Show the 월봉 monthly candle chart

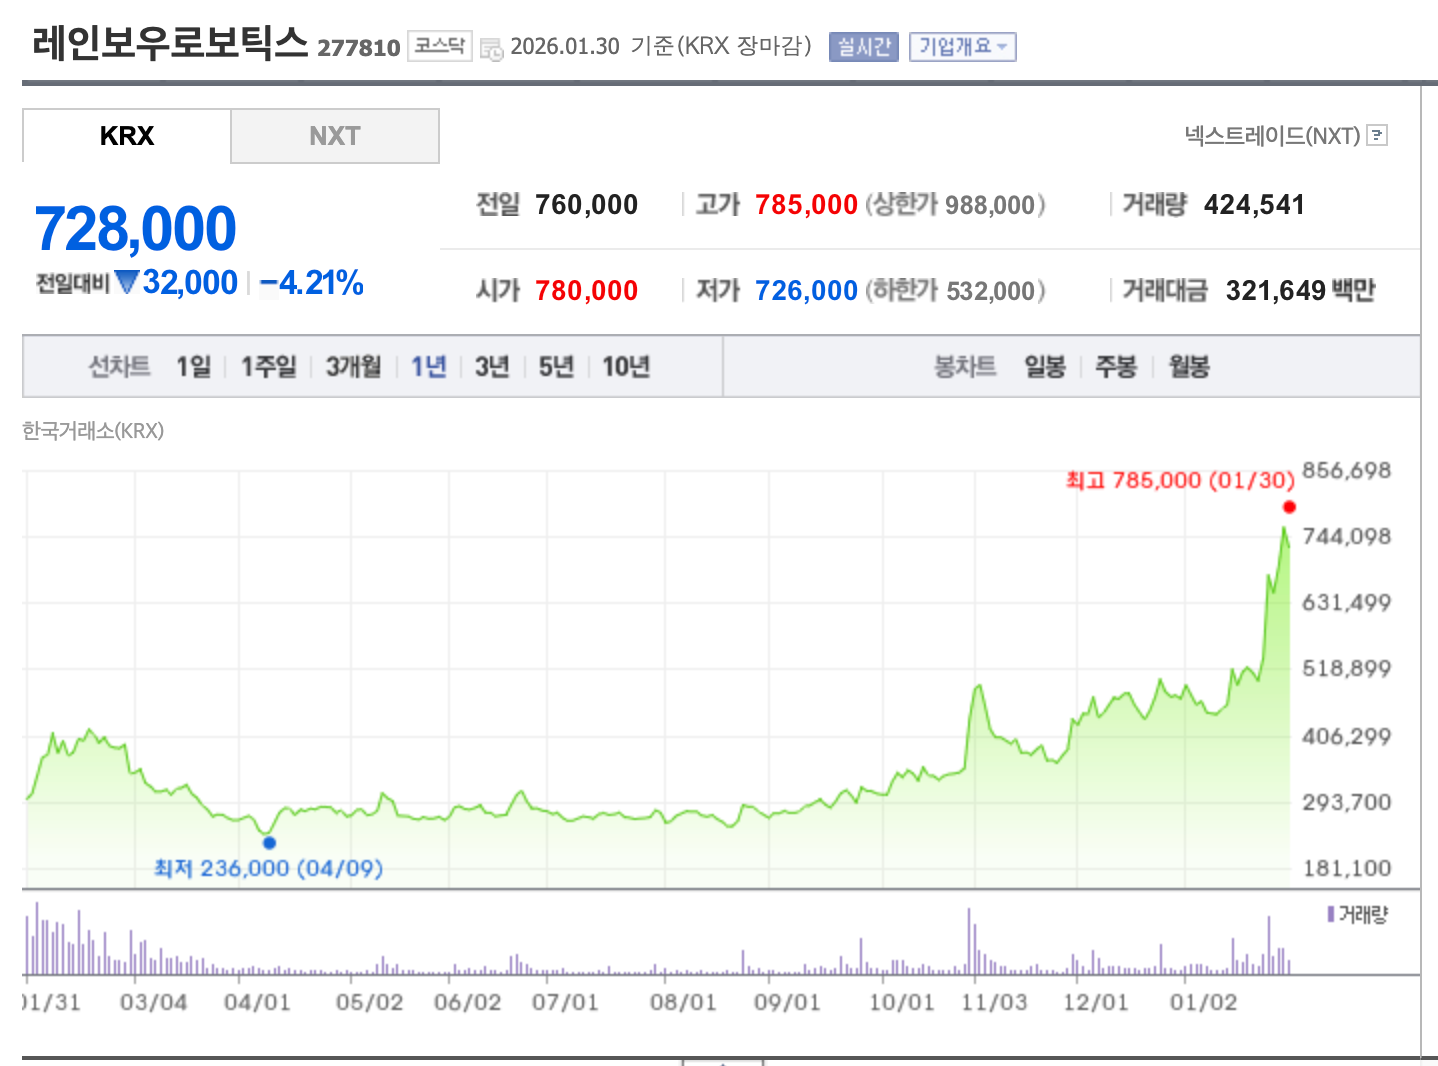(x=1189, y=367)
